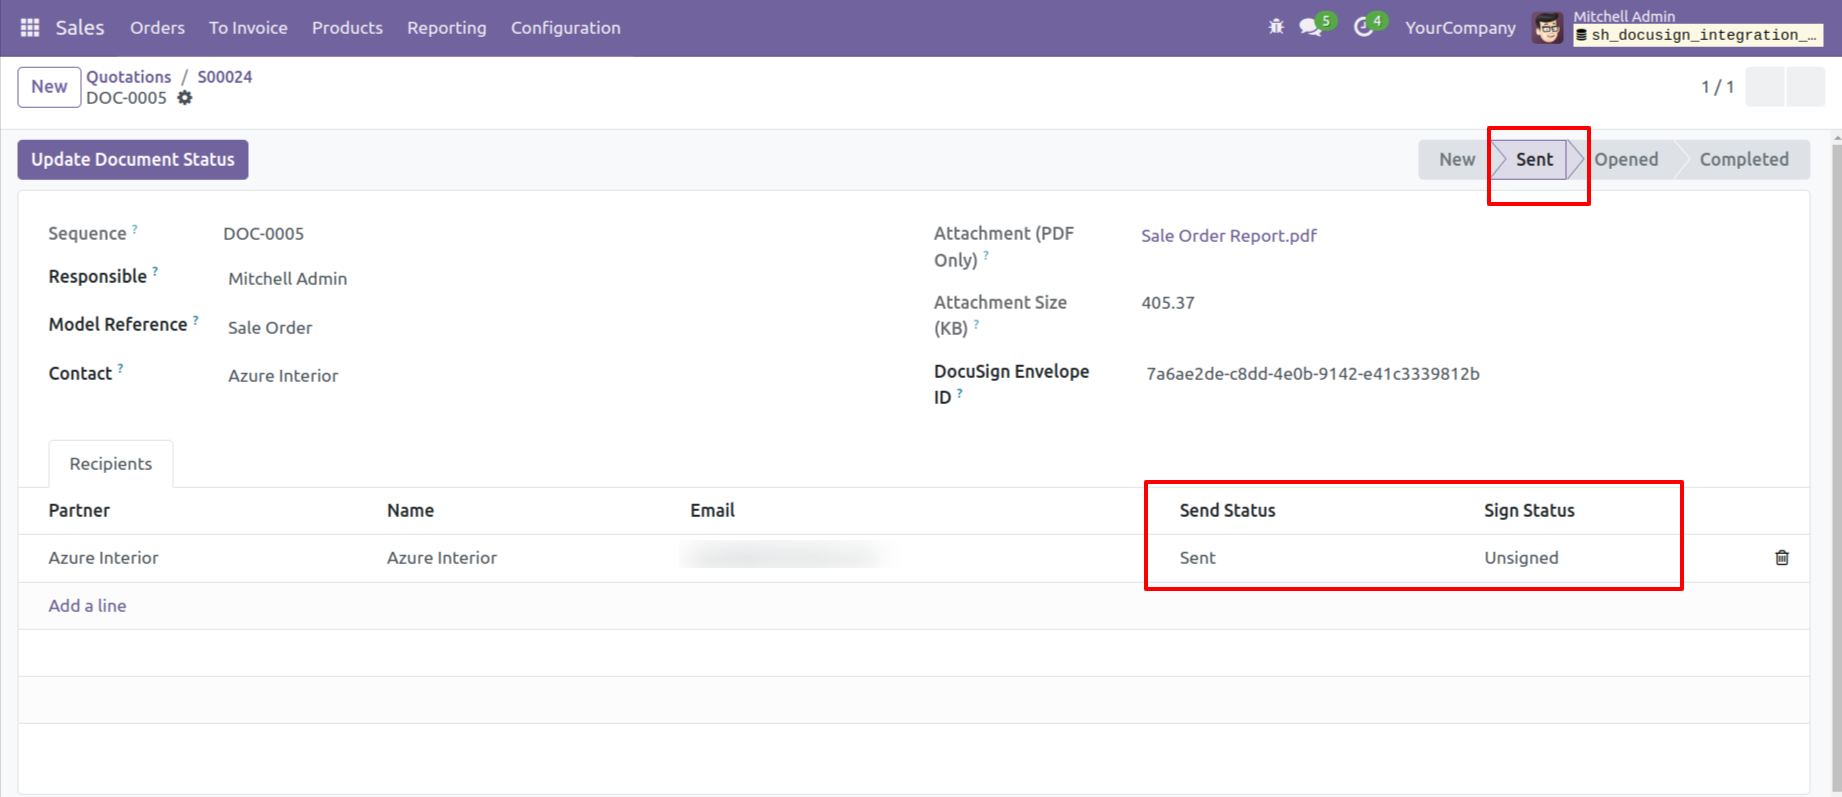Click the gear icon beside DOC-0005
This screenshot has width=1842, height=797.
[x=185, y=98]
